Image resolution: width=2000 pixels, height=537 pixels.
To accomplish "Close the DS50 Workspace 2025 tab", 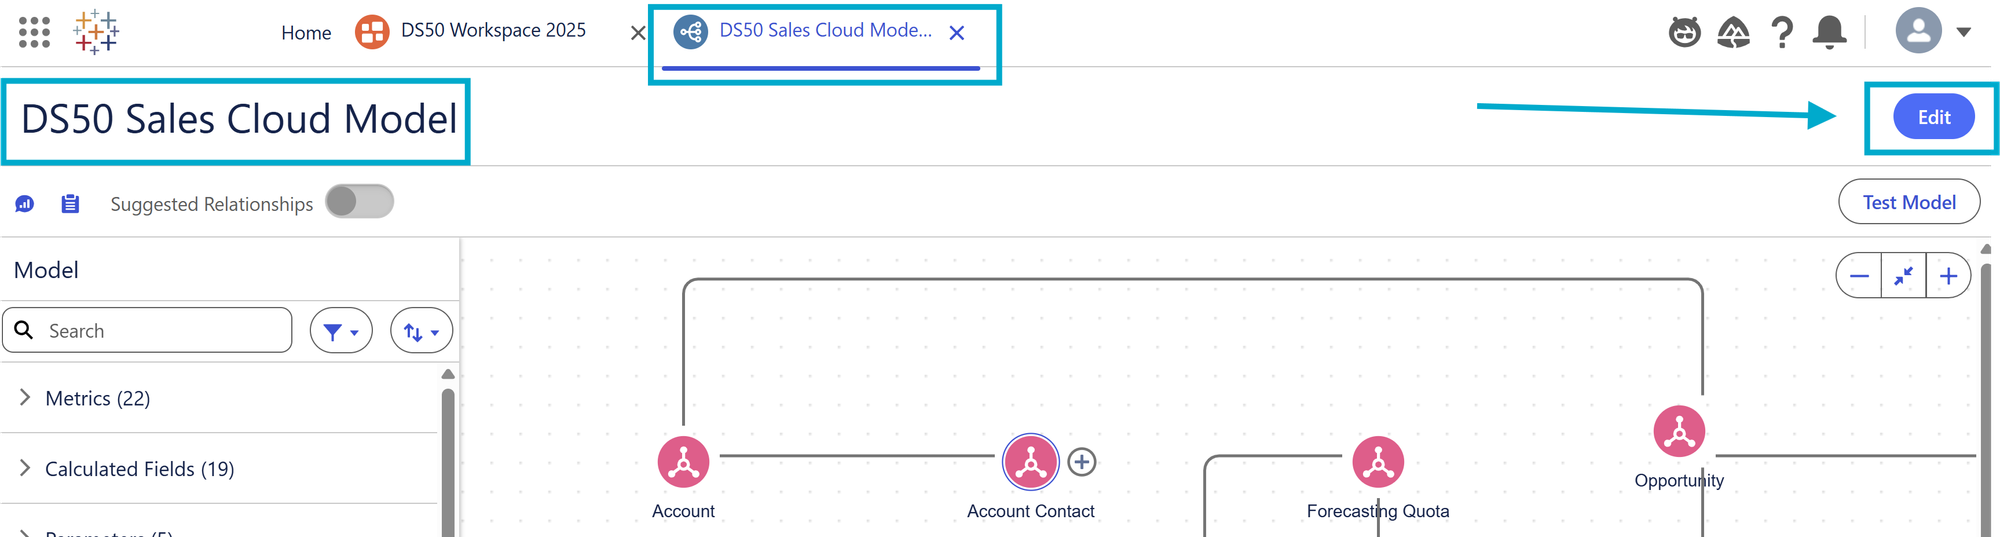I will 638,33.
